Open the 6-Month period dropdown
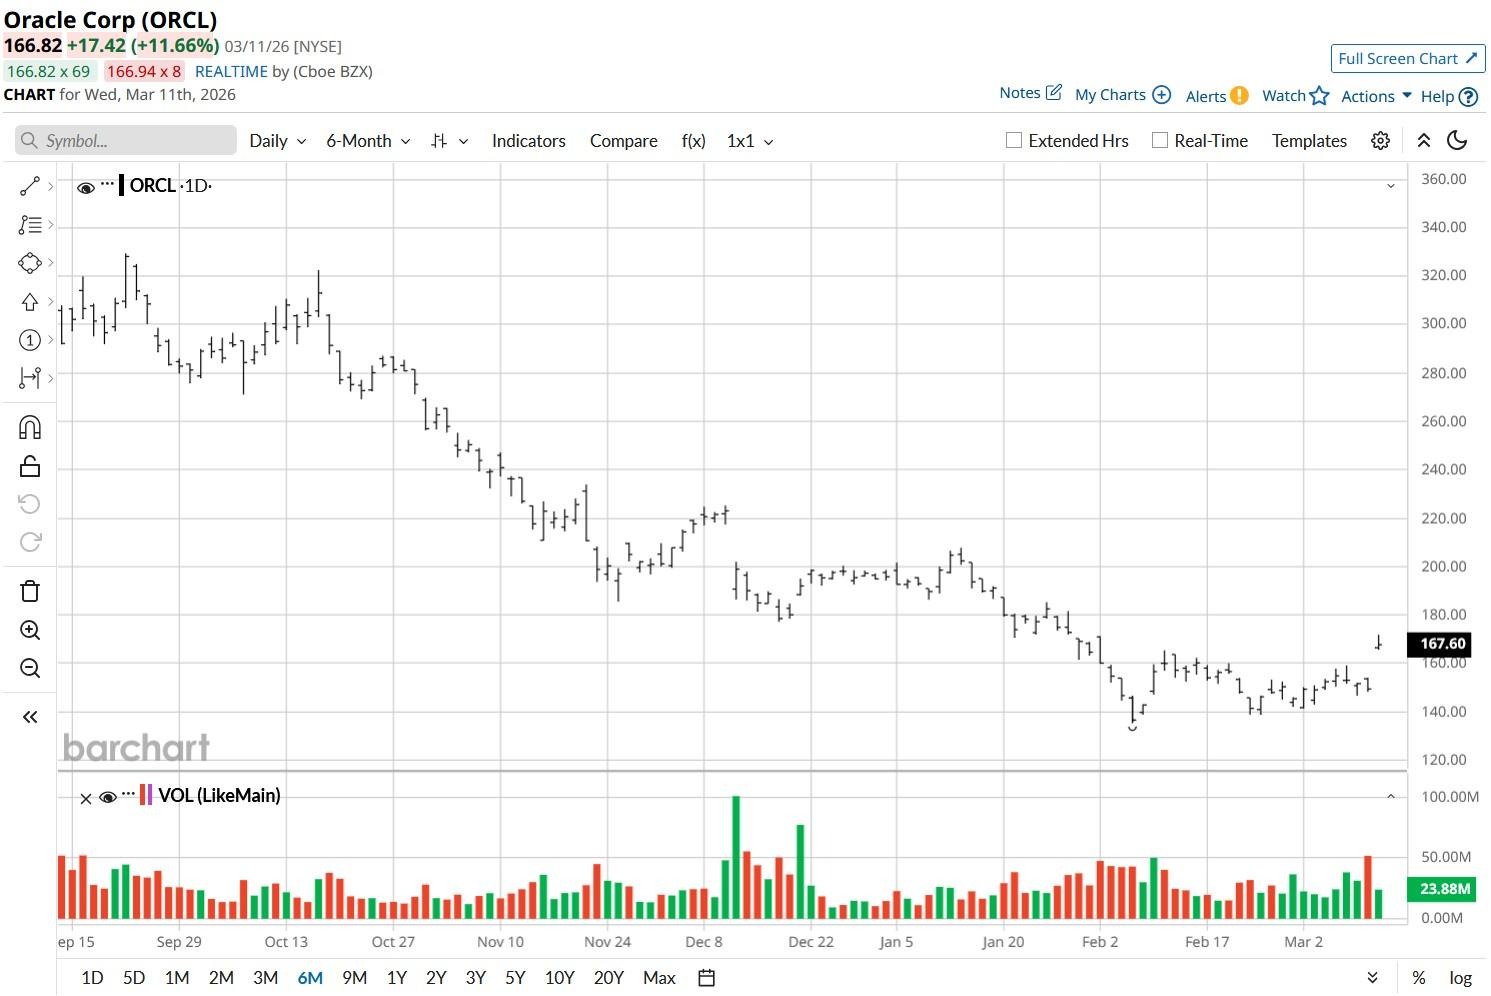The height and width of the screenshot is (996, 1491). pos(368,141)
